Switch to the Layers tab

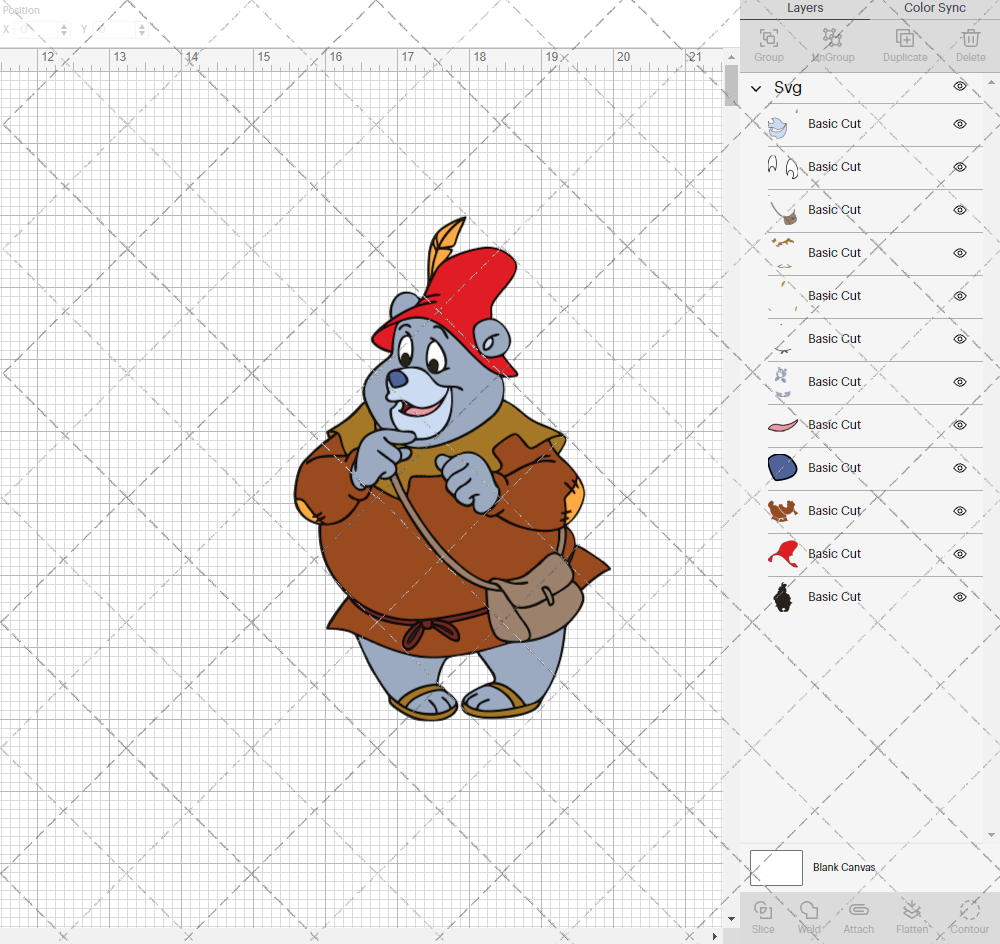click(x=805, y=8)
